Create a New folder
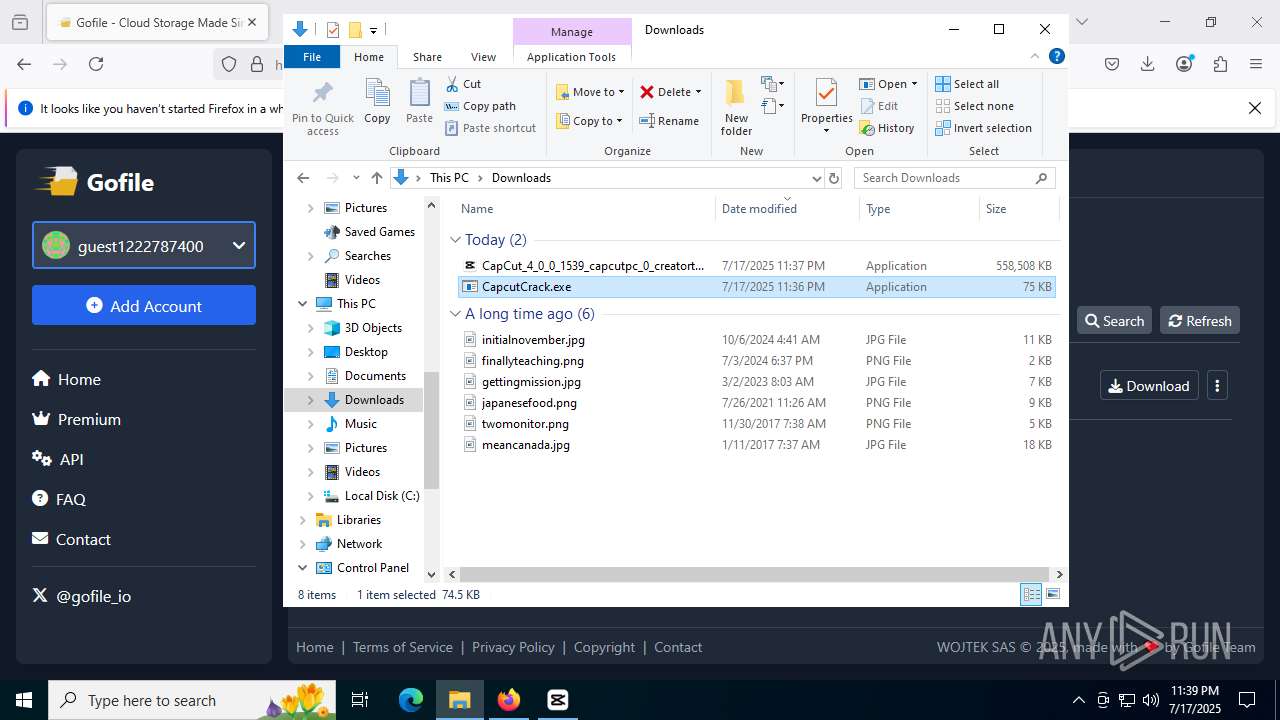Image resolution: width=1280 pixels, height=720 pixels. pos(736,107)
